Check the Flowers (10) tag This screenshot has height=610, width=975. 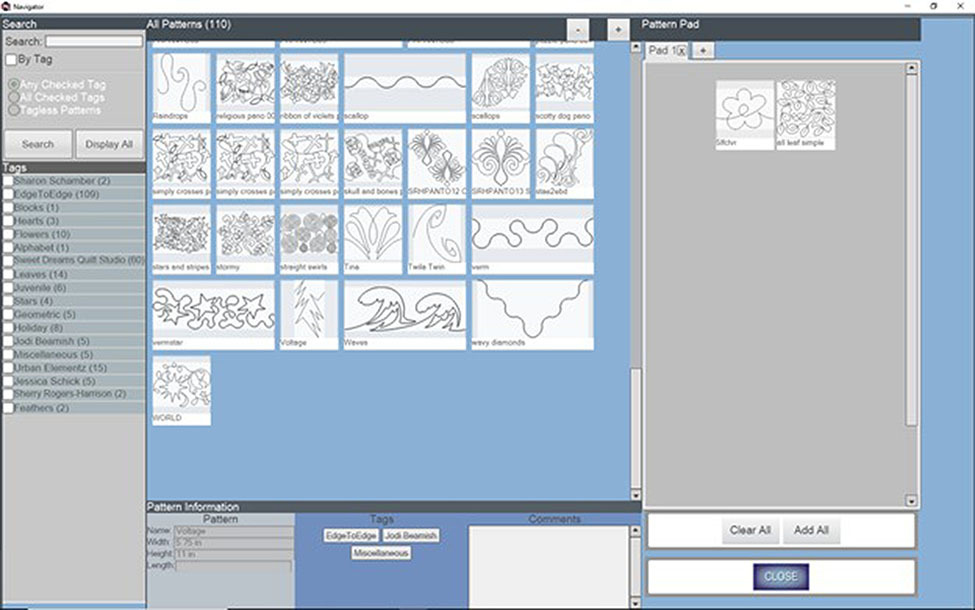[x=8, y=234]
